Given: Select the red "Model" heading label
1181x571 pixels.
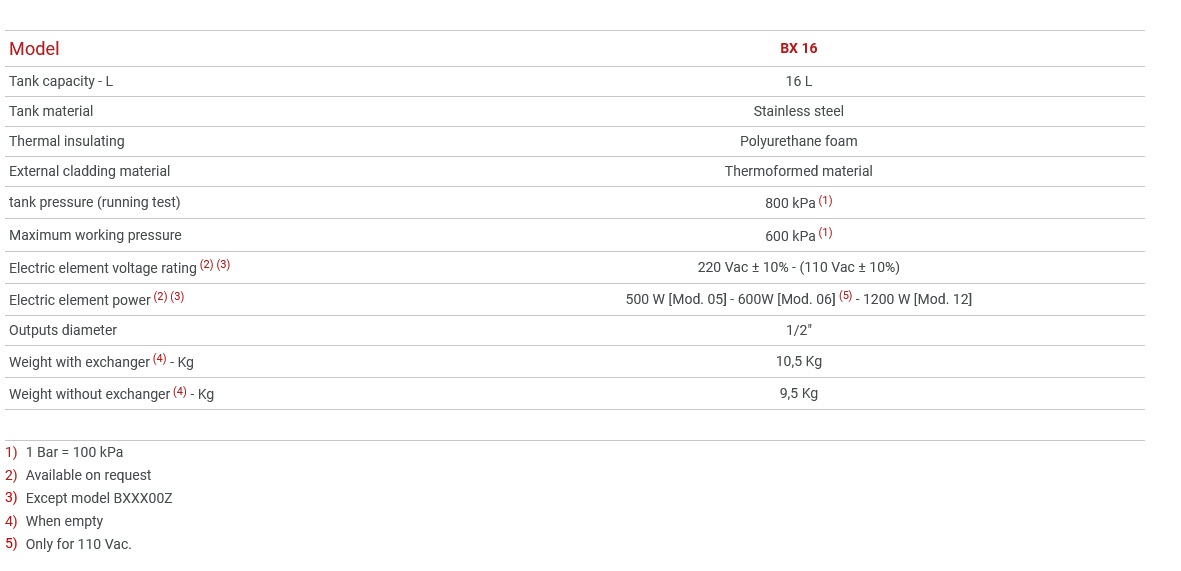Looking at the screenshot, I should point(34,49).
